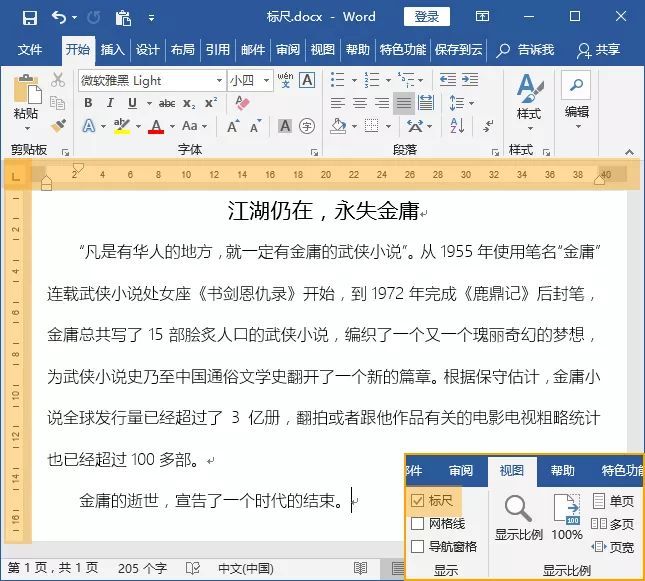
Task: Enable the 网格线 gridlines checkbox
Action: 417,524
